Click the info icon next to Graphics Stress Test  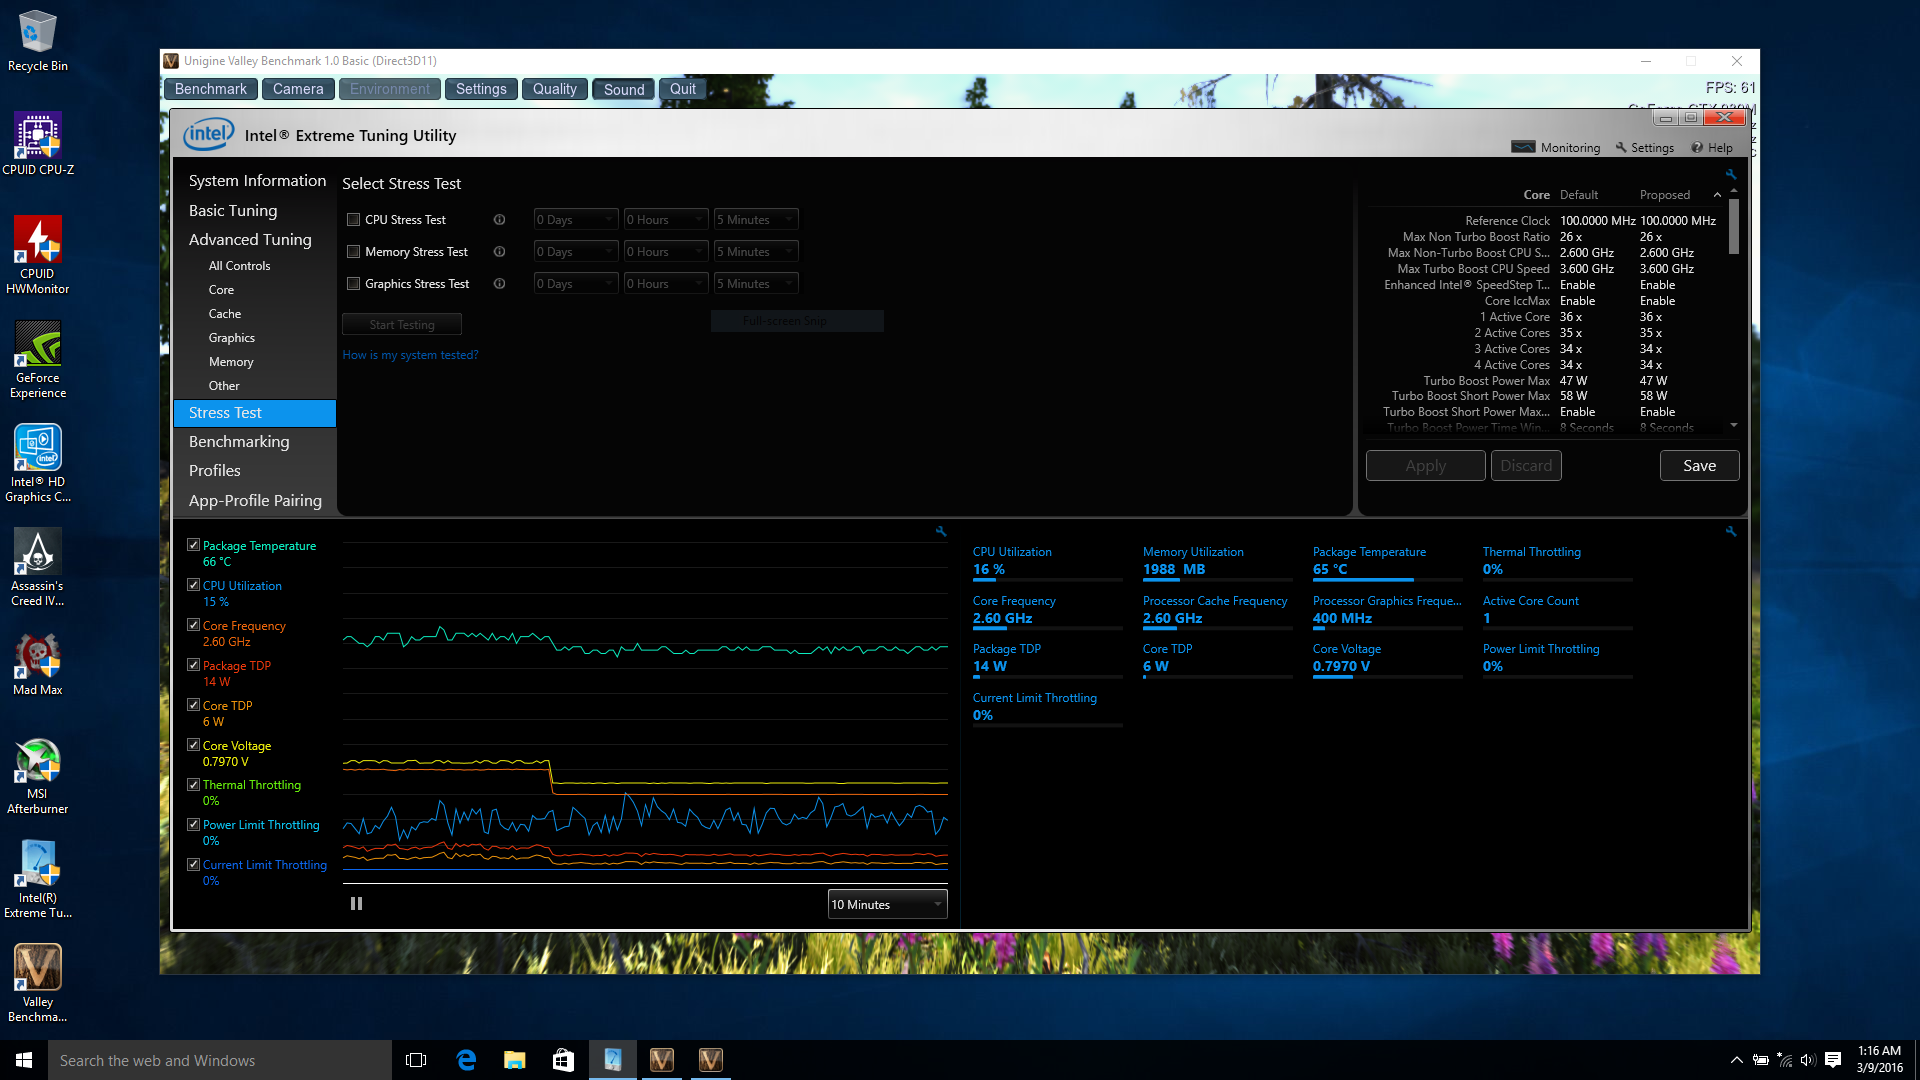(x=499, y=284)
